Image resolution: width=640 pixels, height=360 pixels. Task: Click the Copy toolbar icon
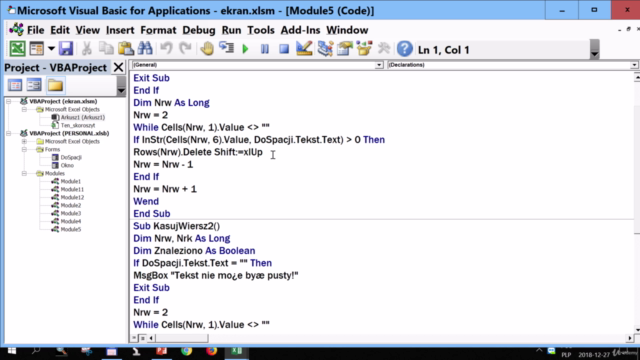[x=106, y=49]
